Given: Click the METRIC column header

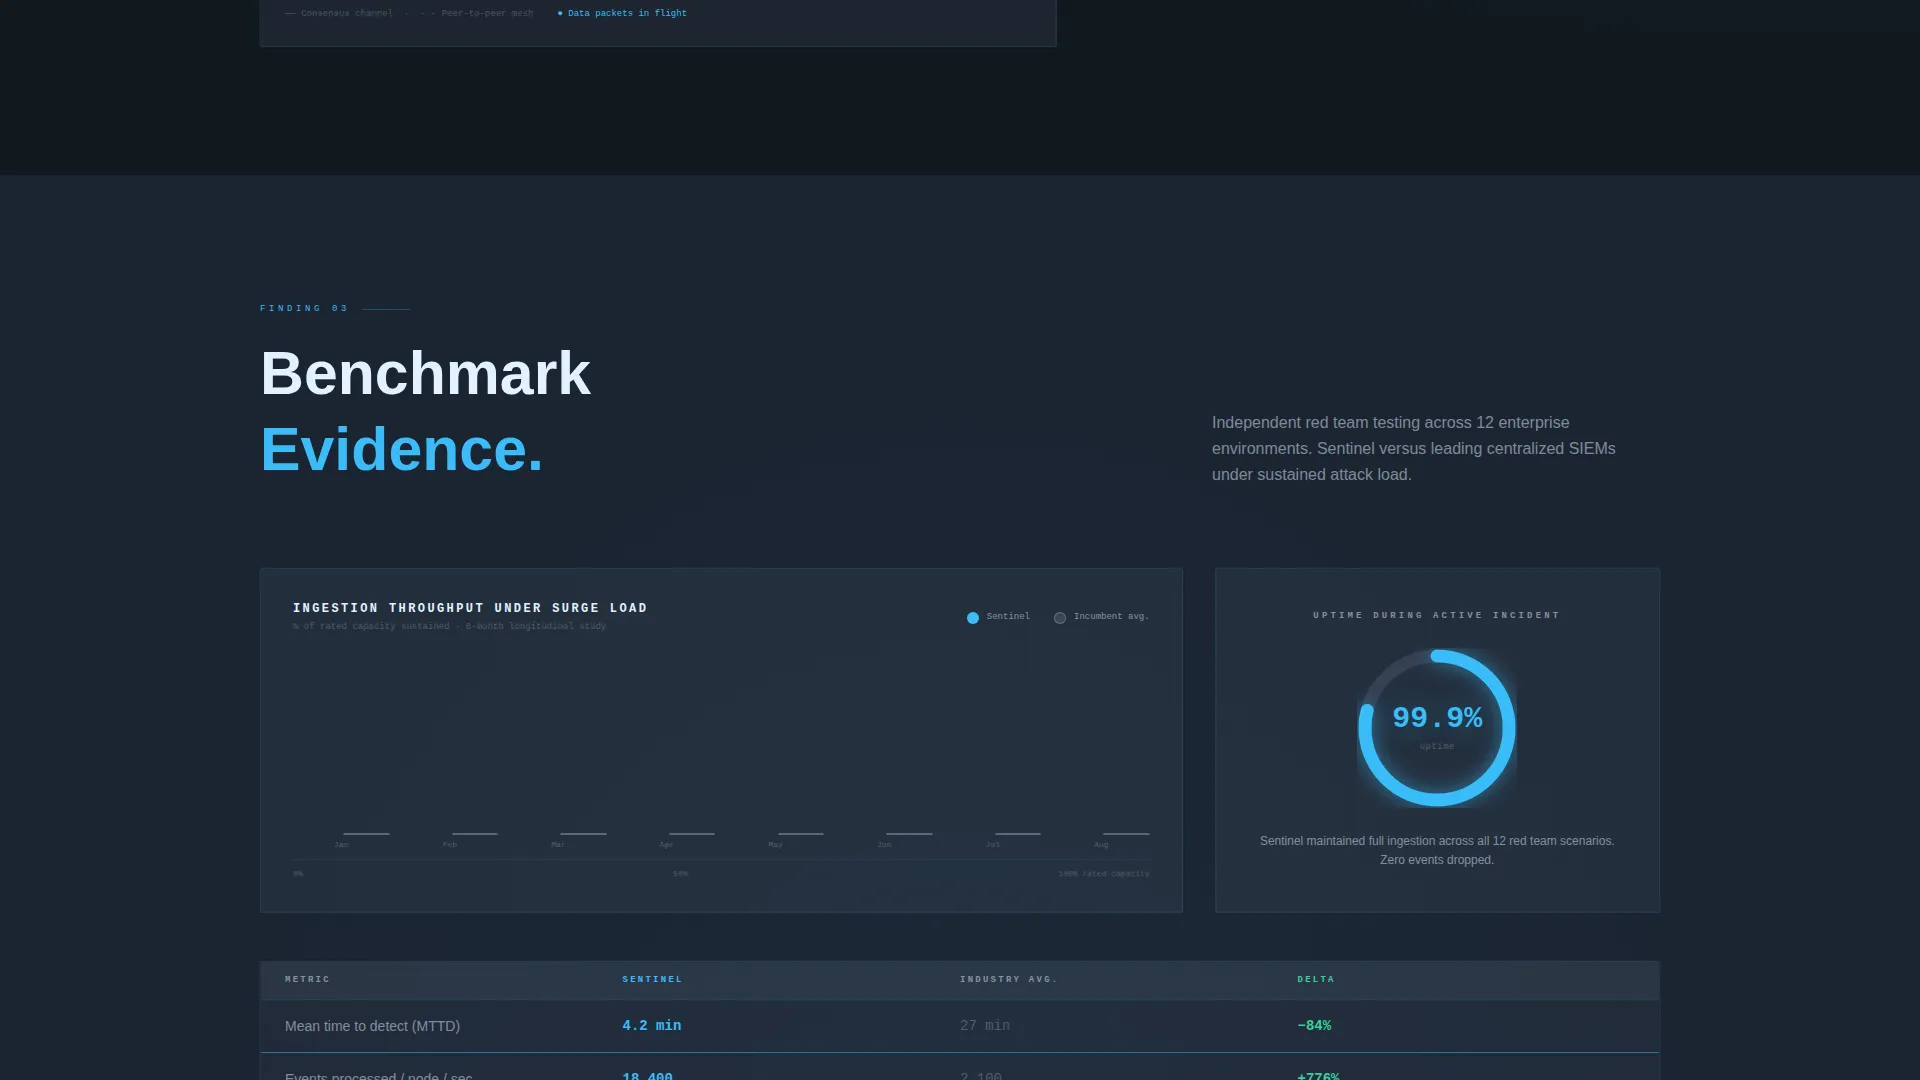Looking at the screenshot, I should tap(307, 979).
